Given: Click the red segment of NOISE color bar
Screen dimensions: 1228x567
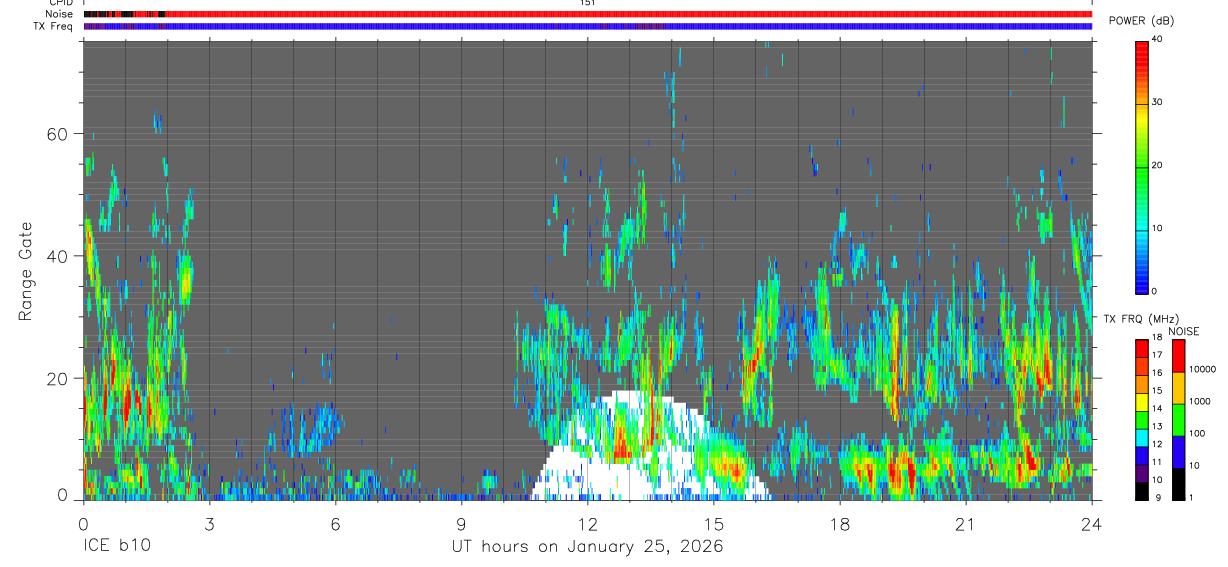Looking at the screenshot, I should [1178, 357].
